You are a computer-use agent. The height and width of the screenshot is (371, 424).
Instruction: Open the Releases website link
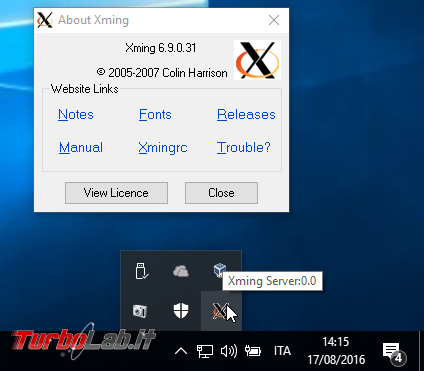pos(246,114)
